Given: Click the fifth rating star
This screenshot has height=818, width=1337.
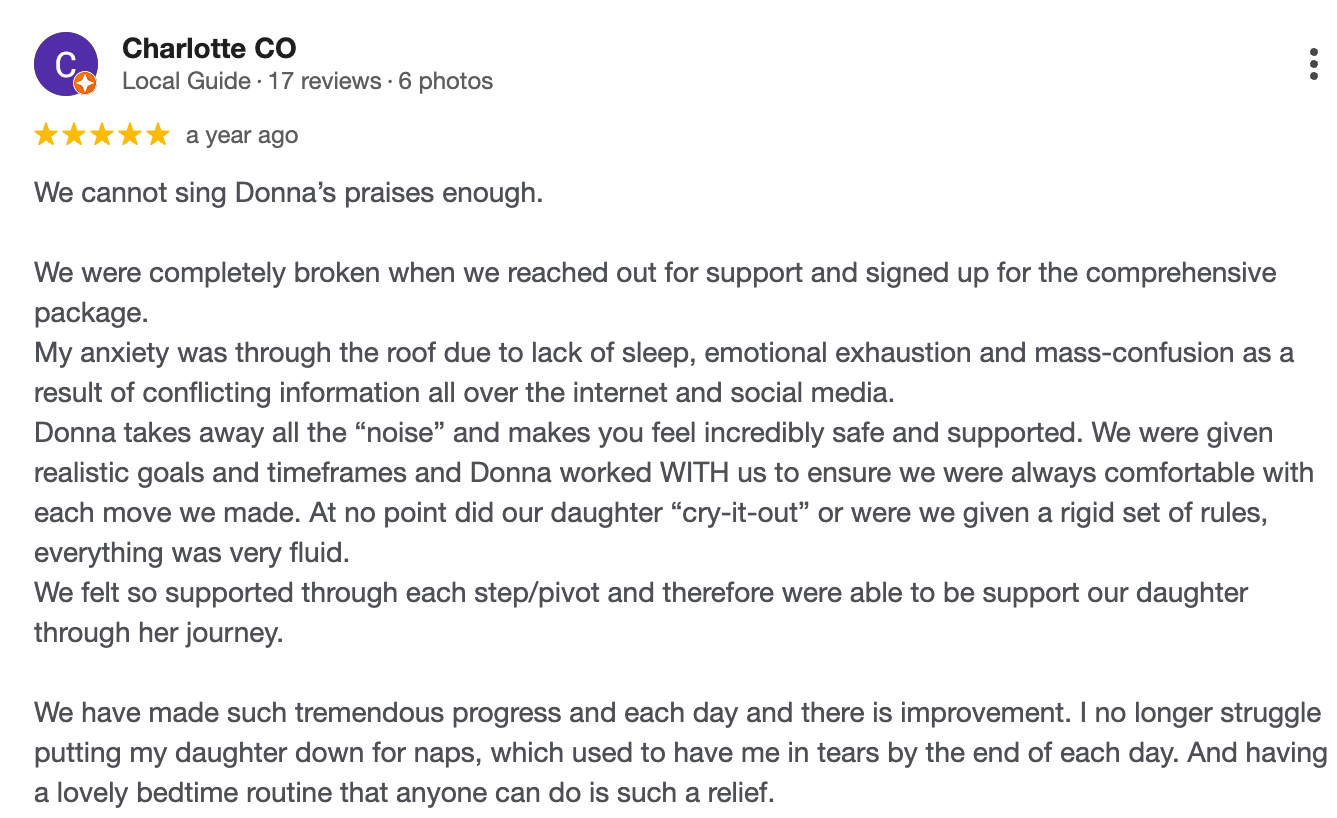Looking at the screenshot, I should (x=158, y=135).
